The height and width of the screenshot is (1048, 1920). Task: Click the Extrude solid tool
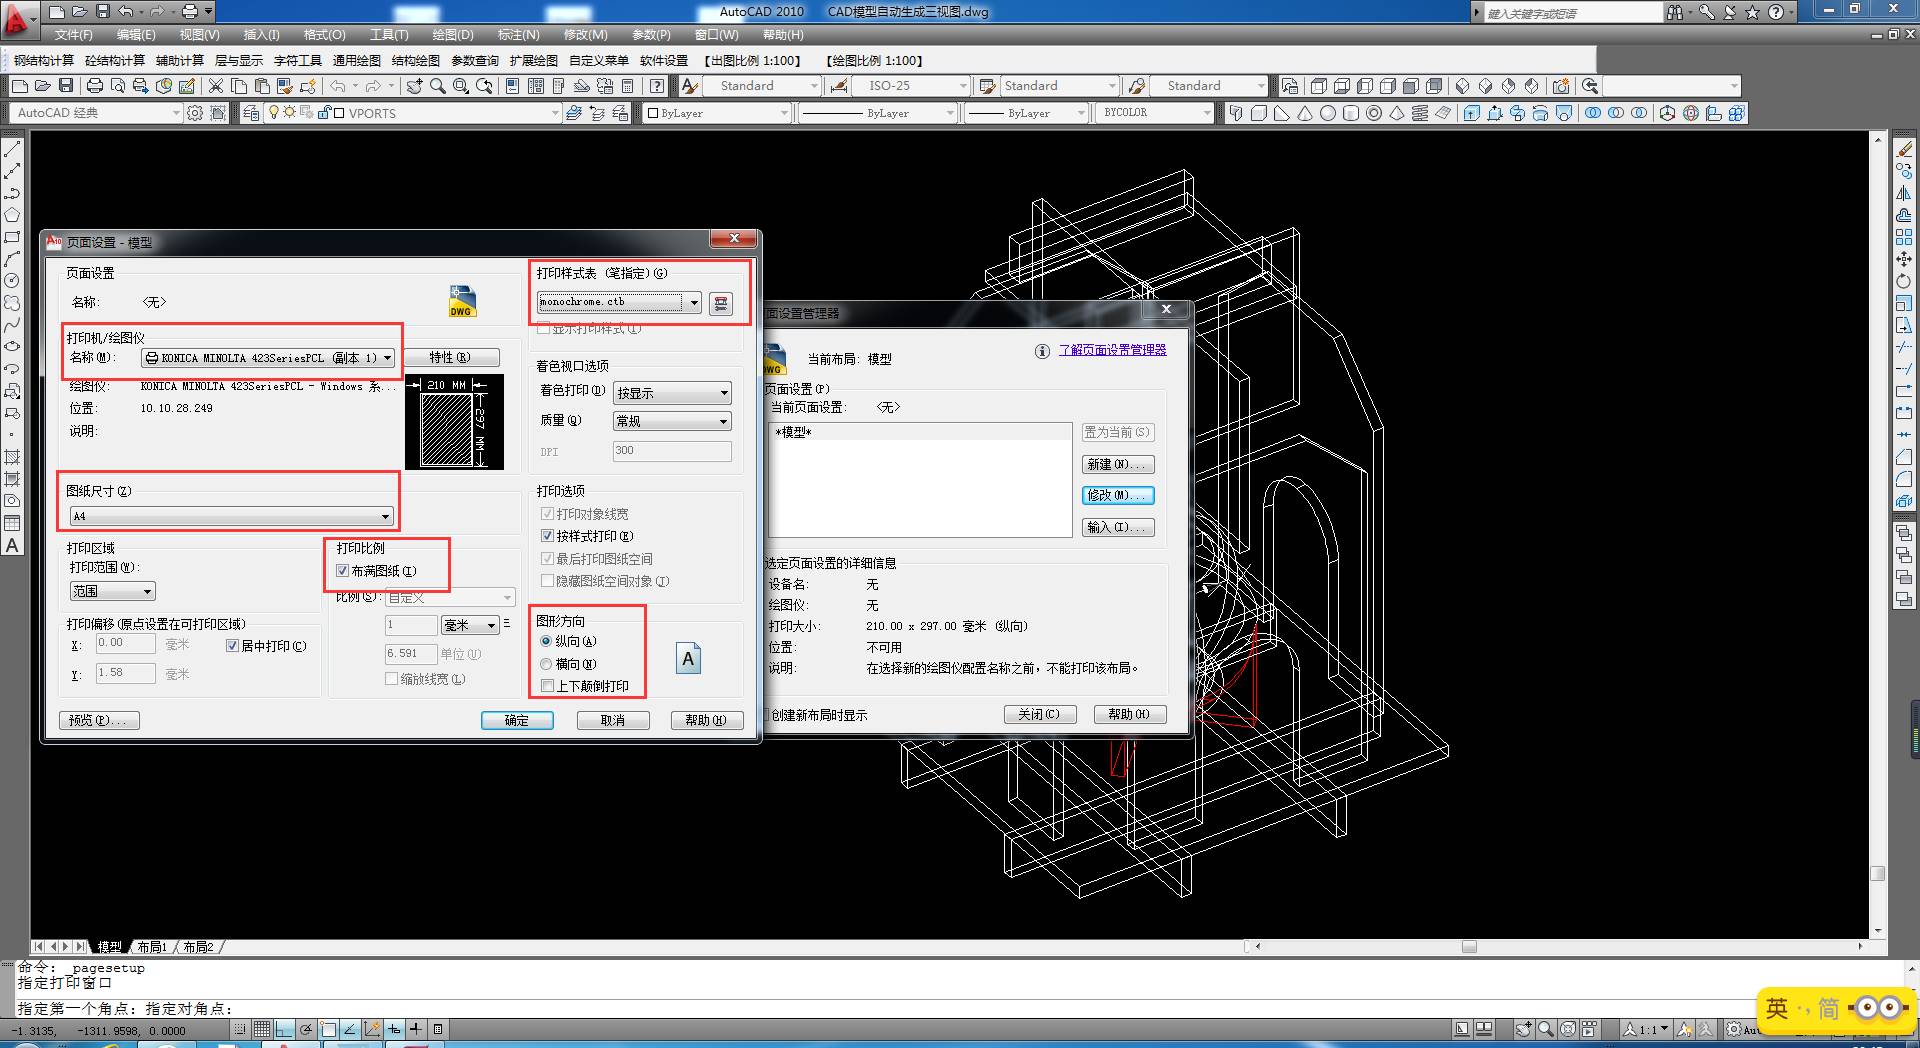[x=1472, y=113]
